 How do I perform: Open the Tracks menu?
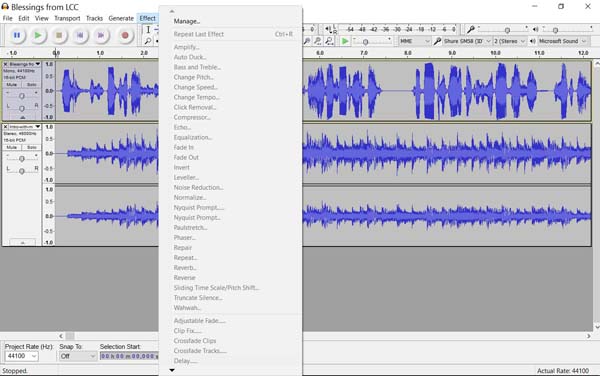94,18
